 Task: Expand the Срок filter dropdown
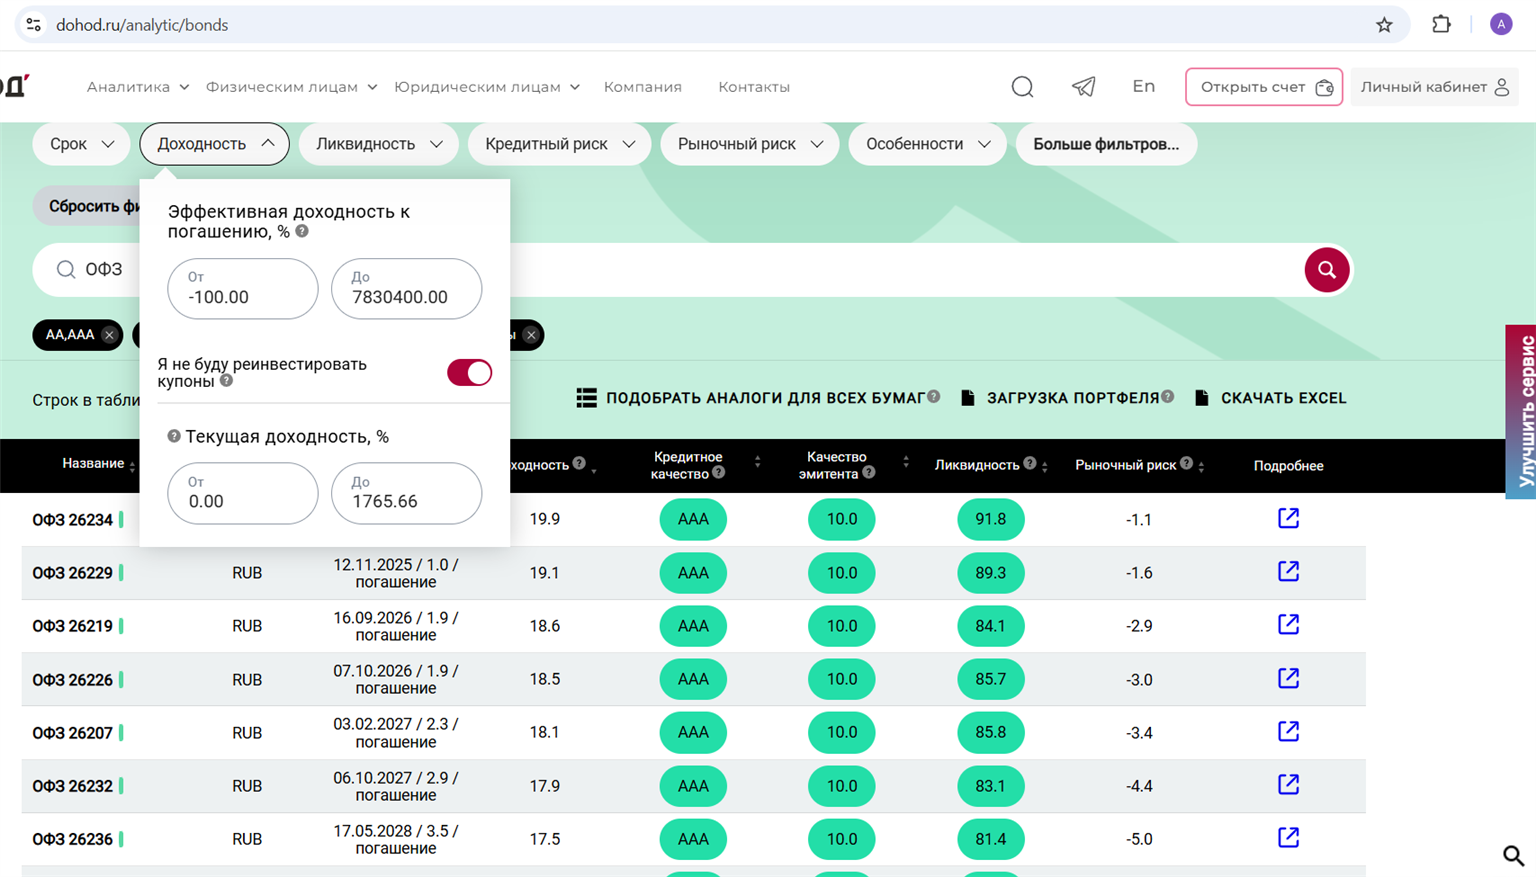point(81,144)
